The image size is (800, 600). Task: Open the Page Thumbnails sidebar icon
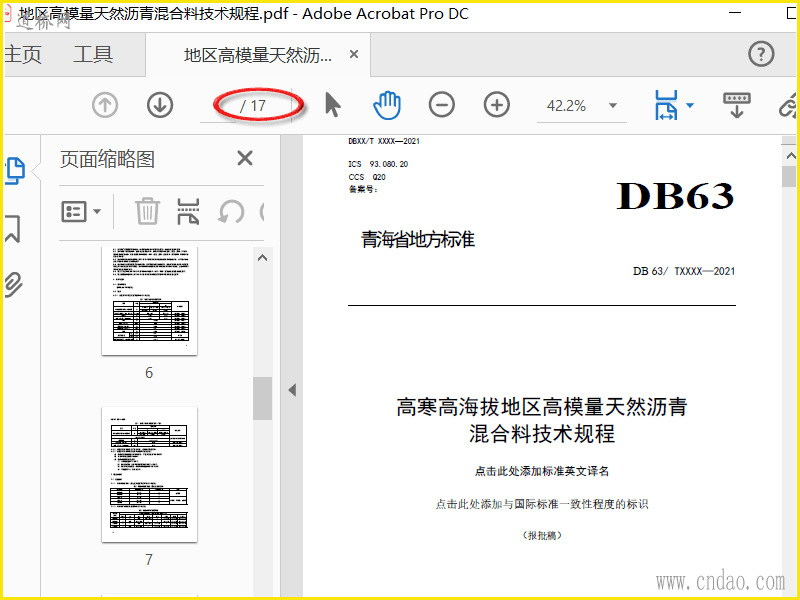click(x=15, y=171)
